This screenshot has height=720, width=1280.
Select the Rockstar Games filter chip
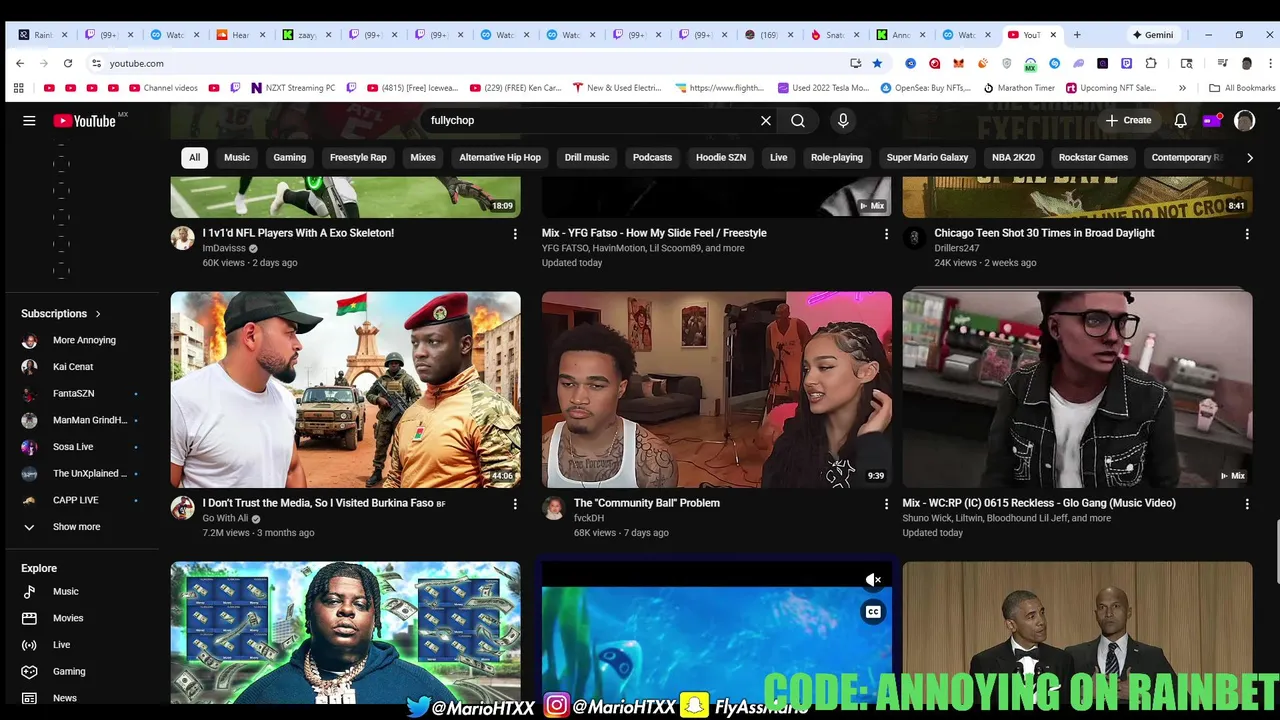(x=1093, y=157)
